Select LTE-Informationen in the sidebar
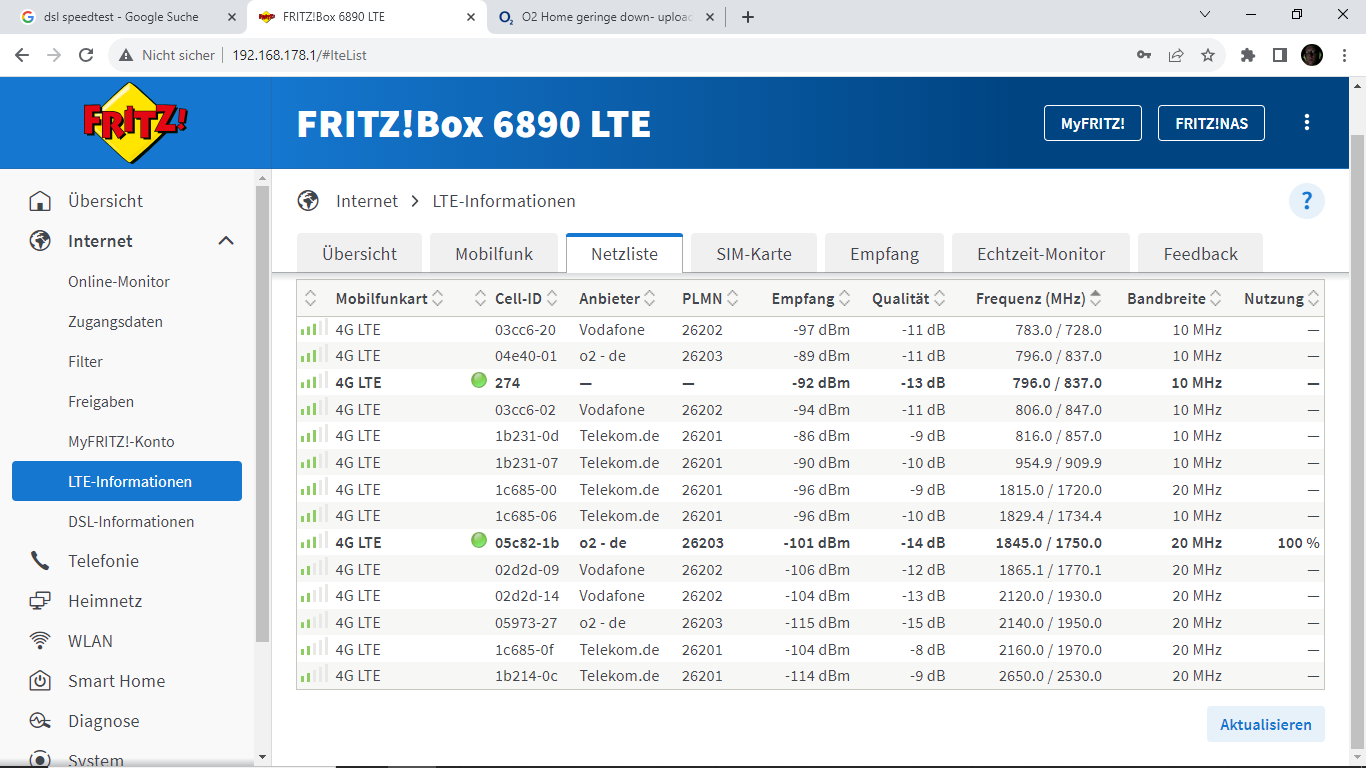 pos(127,481)
